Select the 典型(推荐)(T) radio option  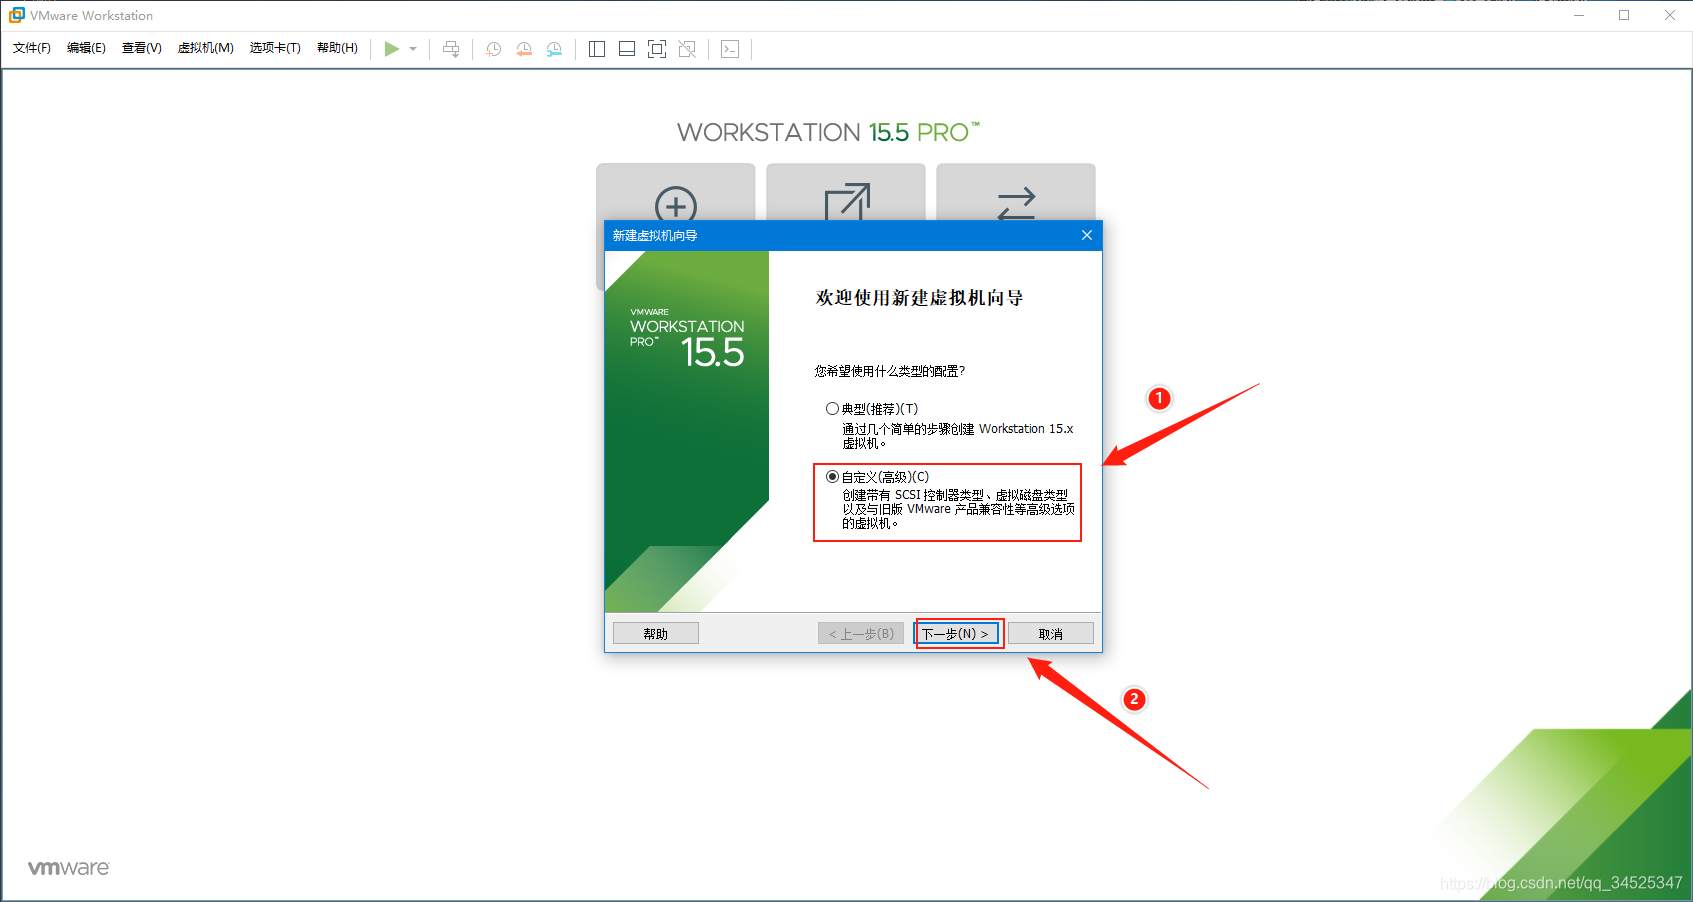tap(832, 409)
